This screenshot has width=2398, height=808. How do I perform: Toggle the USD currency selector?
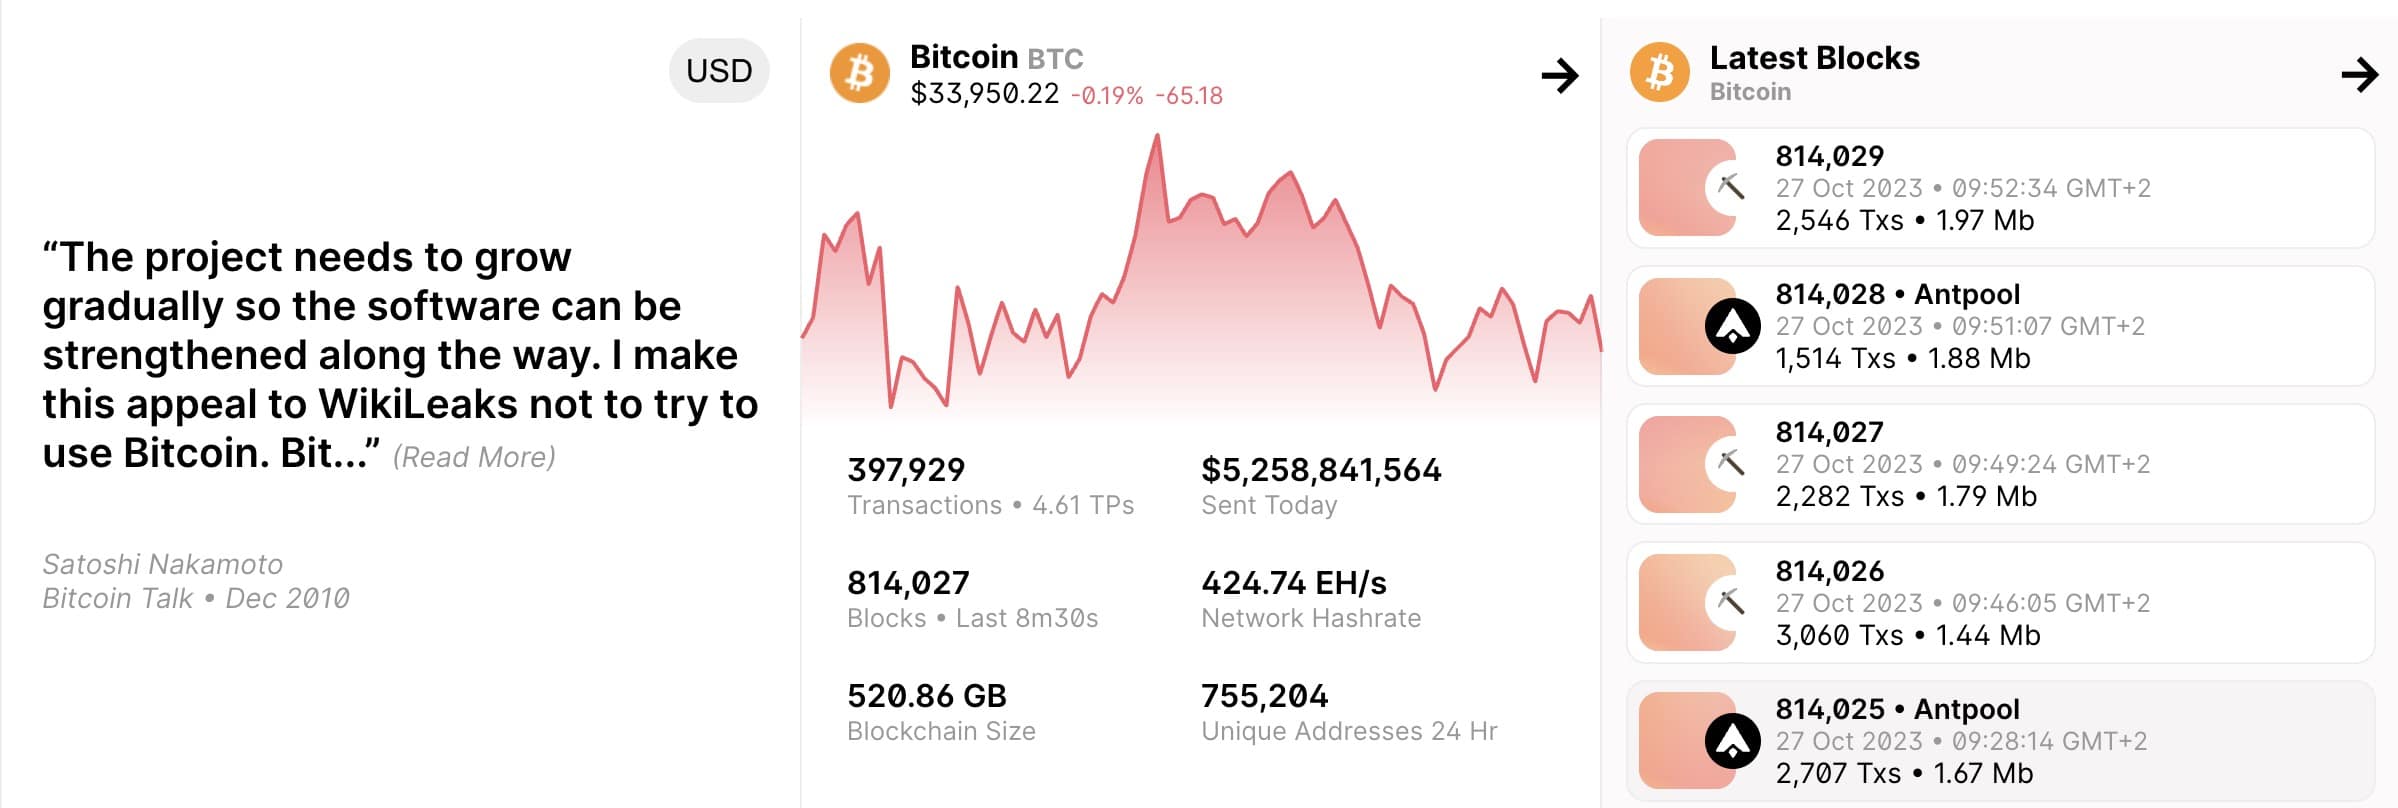point(718,70)
